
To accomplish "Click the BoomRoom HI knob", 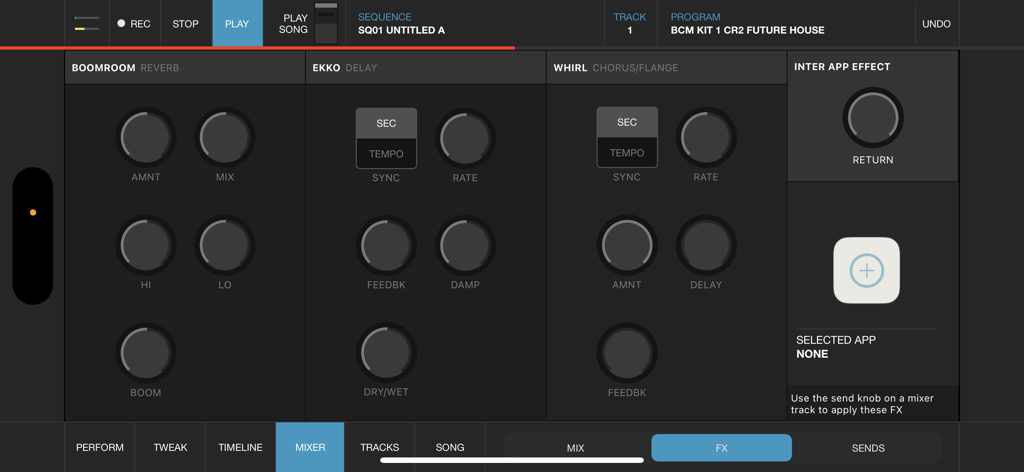I will tap(146, 245).
